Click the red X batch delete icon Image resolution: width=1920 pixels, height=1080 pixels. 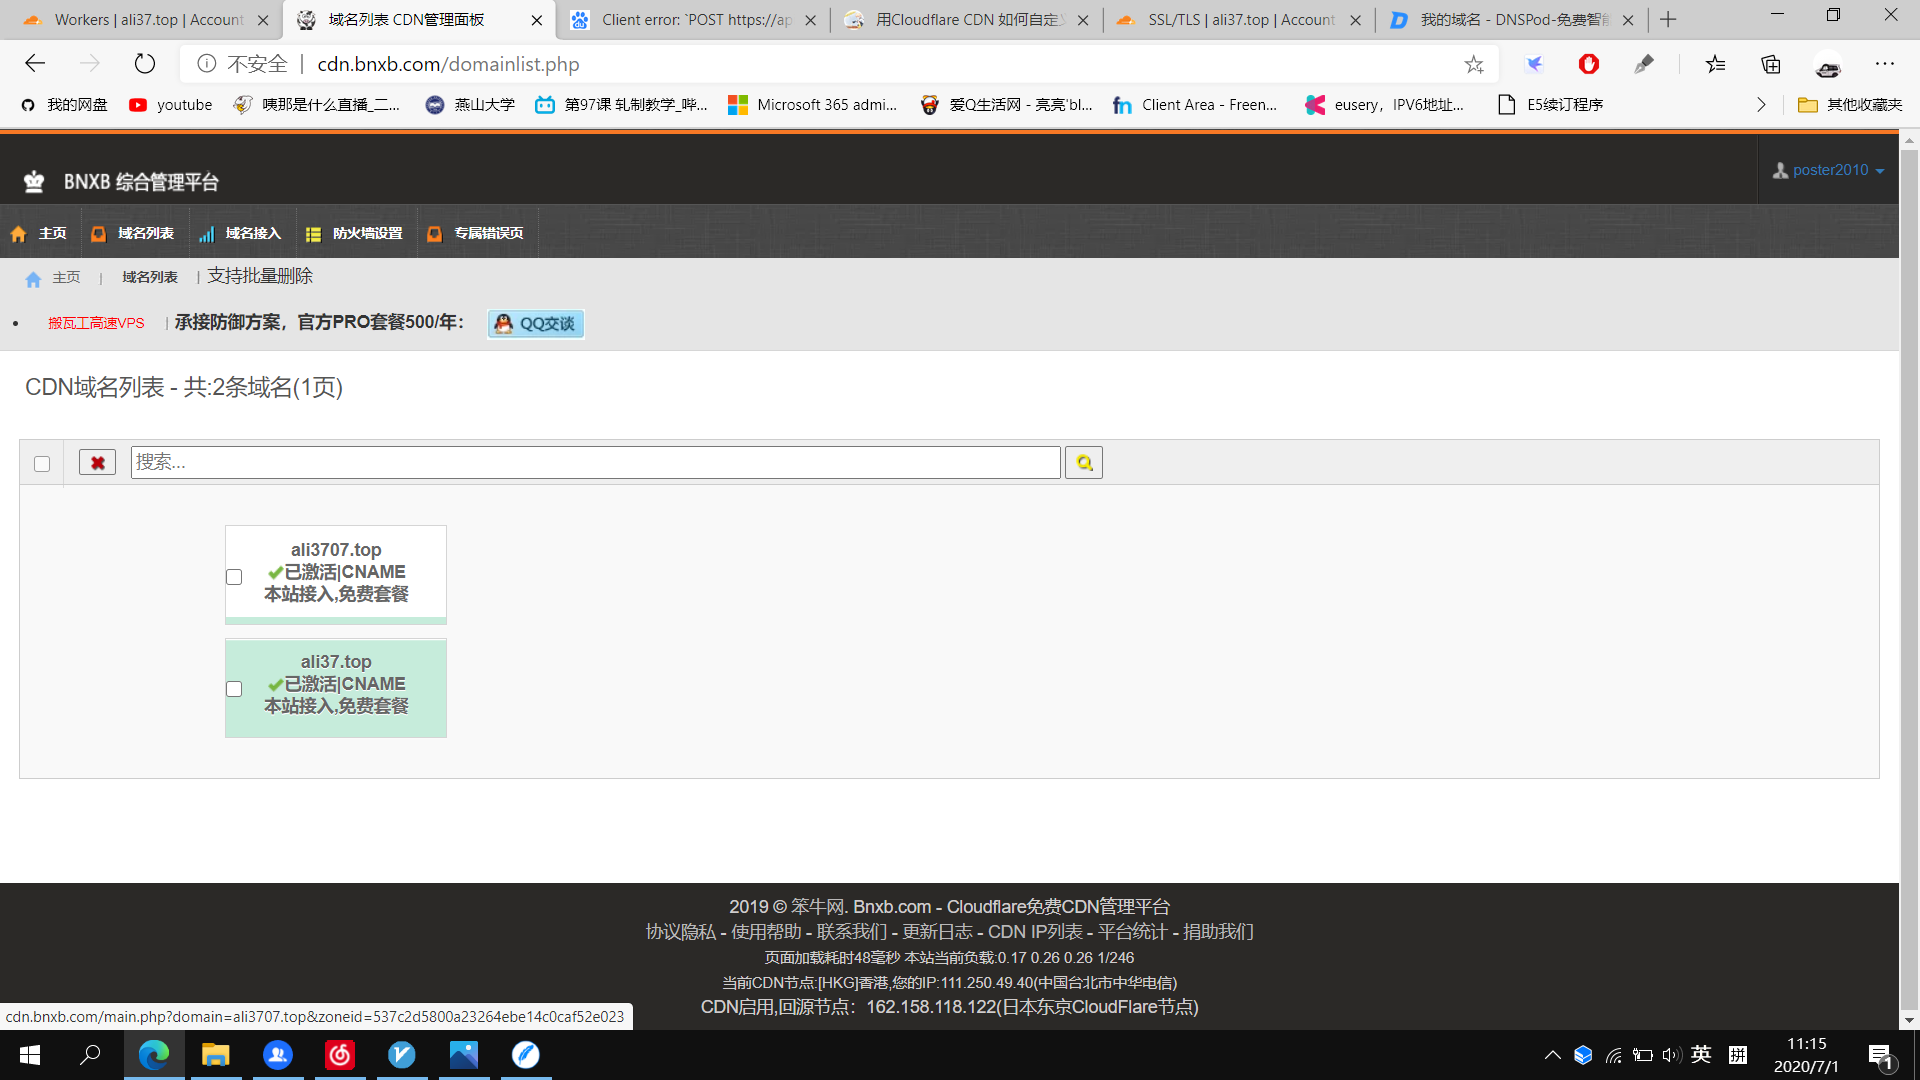coord(97,463)
